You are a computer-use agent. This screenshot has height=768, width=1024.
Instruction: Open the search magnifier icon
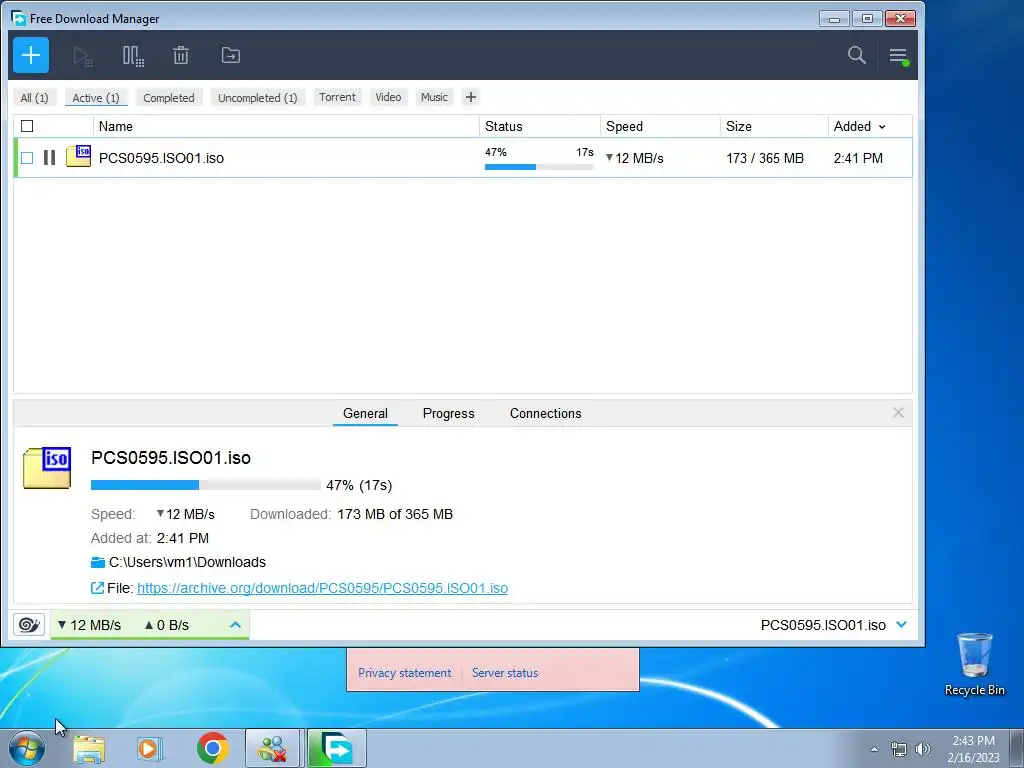coord(857,55)
